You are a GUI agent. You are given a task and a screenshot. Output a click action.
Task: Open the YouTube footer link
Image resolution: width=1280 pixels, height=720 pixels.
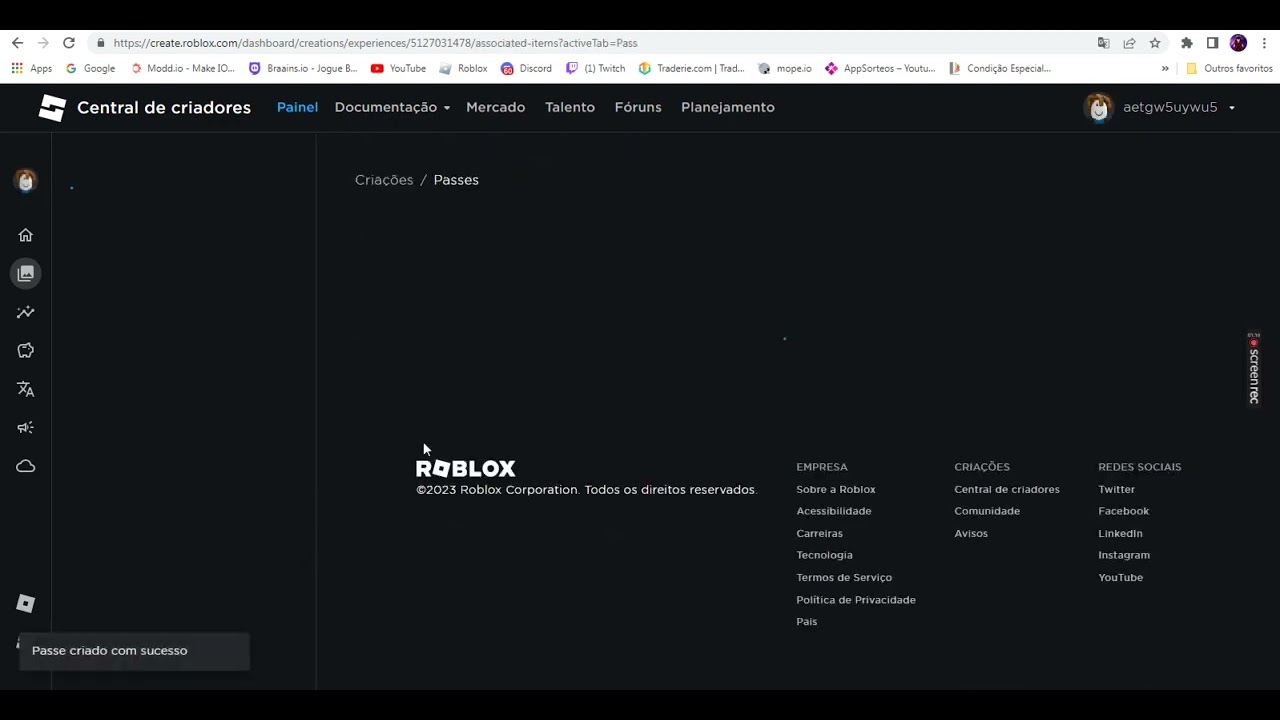(1120, 577)
